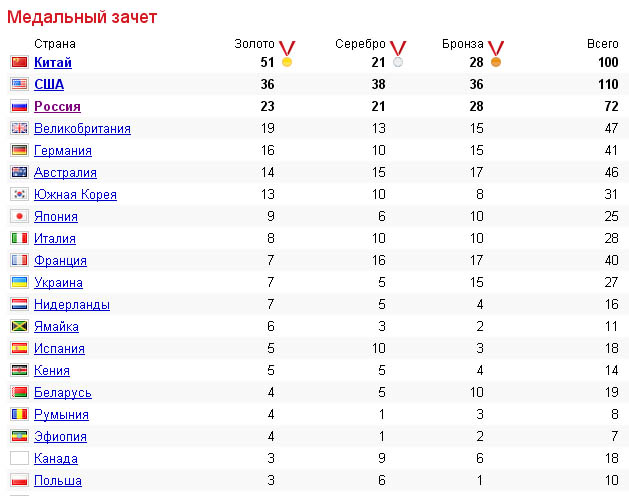Open the Франция country link
The height and width of the screenshot is (496, 629).
[60, 260]
